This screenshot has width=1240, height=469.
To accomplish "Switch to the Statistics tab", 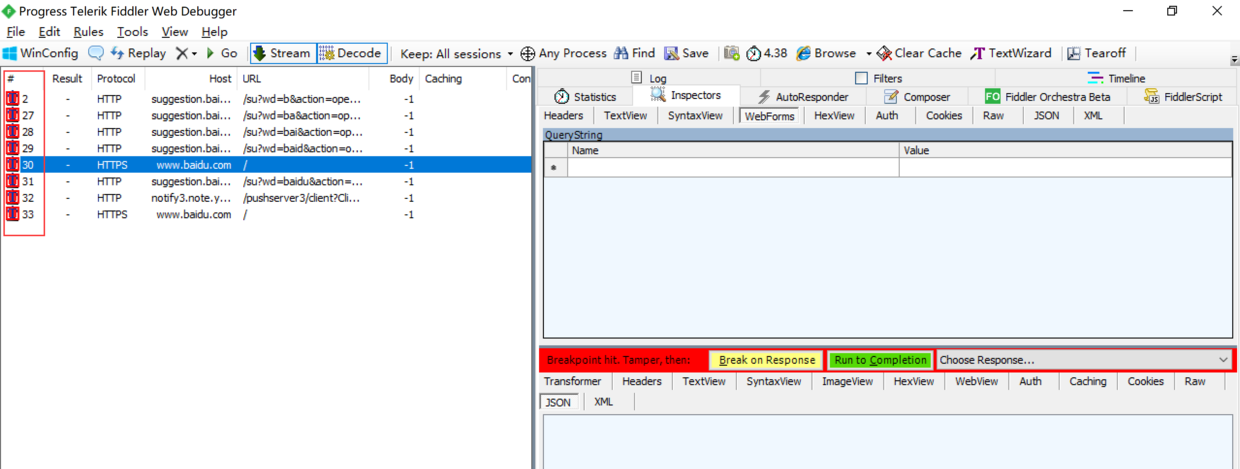I will click(586, 97).
